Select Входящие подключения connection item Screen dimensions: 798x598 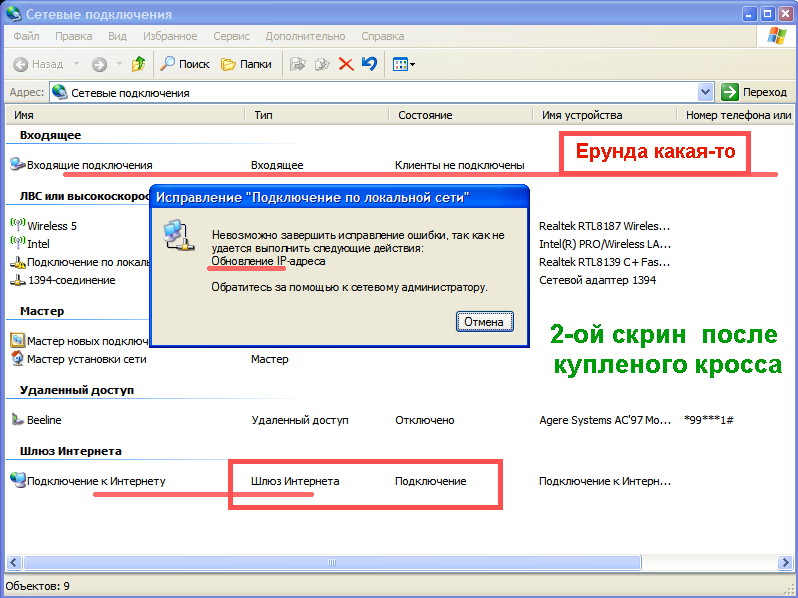88,165
